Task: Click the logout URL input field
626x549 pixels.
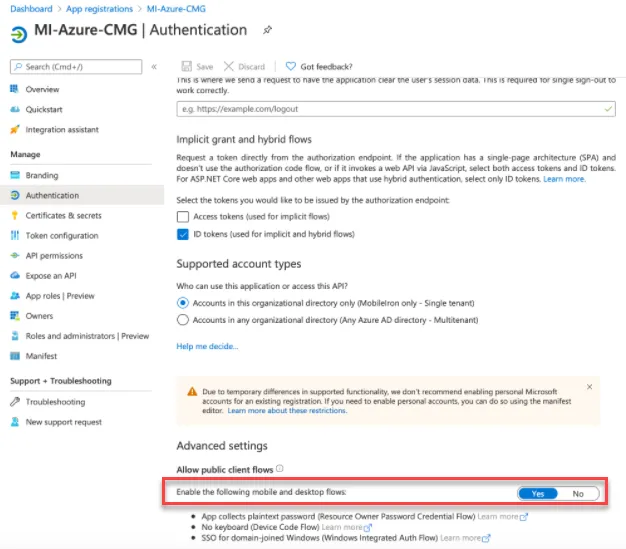Action: tap(396, 109)
